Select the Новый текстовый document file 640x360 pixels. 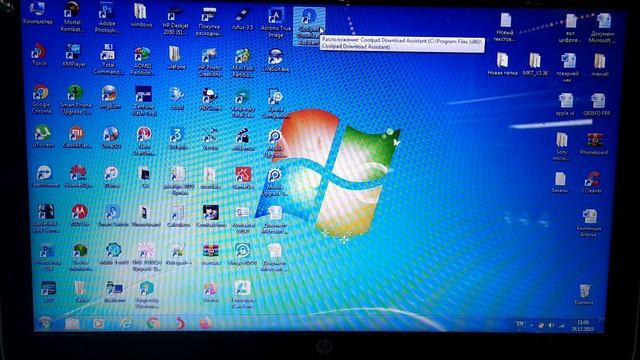pos(505,26)
